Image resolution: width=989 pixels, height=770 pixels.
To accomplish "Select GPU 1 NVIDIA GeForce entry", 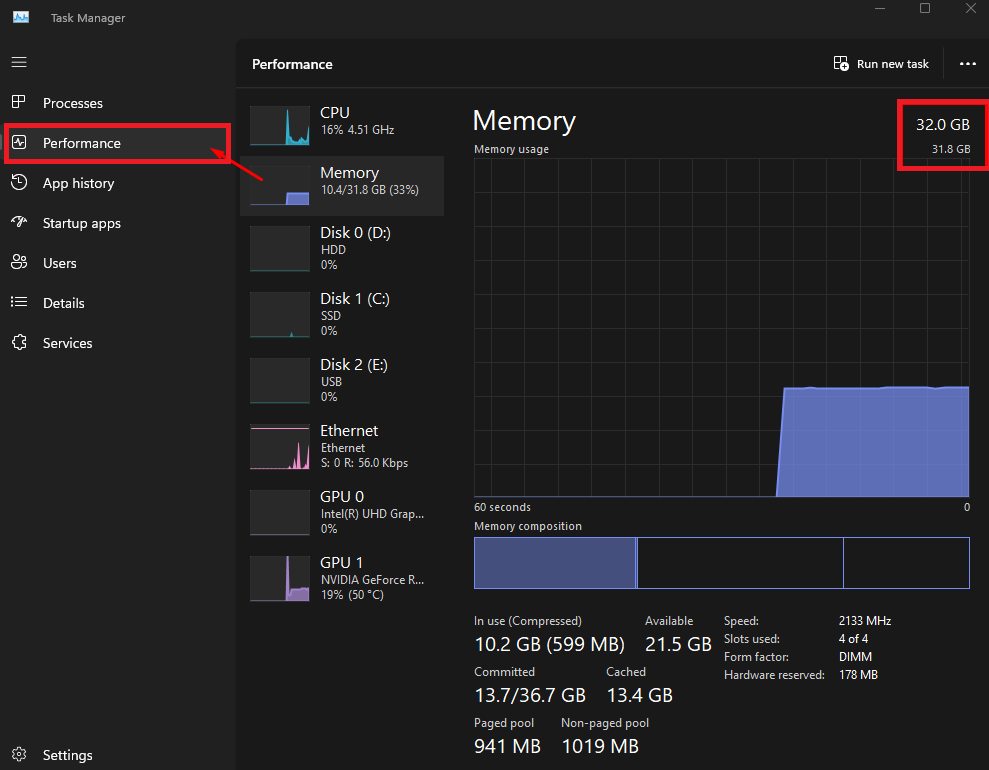I will click(342, 578).
